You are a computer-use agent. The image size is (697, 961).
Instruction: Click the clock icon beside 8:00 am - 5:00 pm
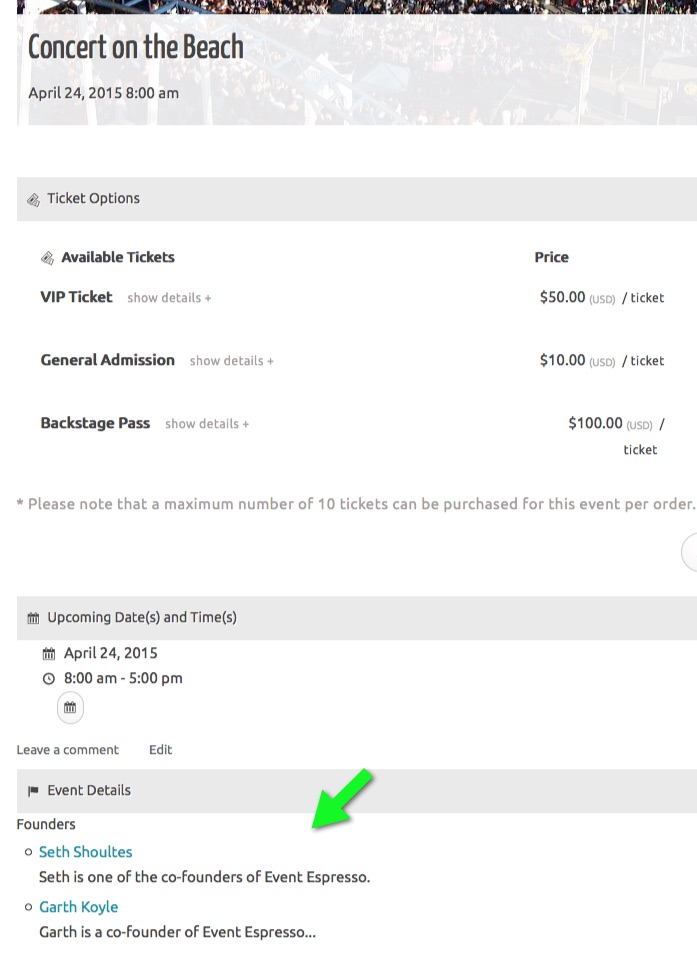(48, 678)
